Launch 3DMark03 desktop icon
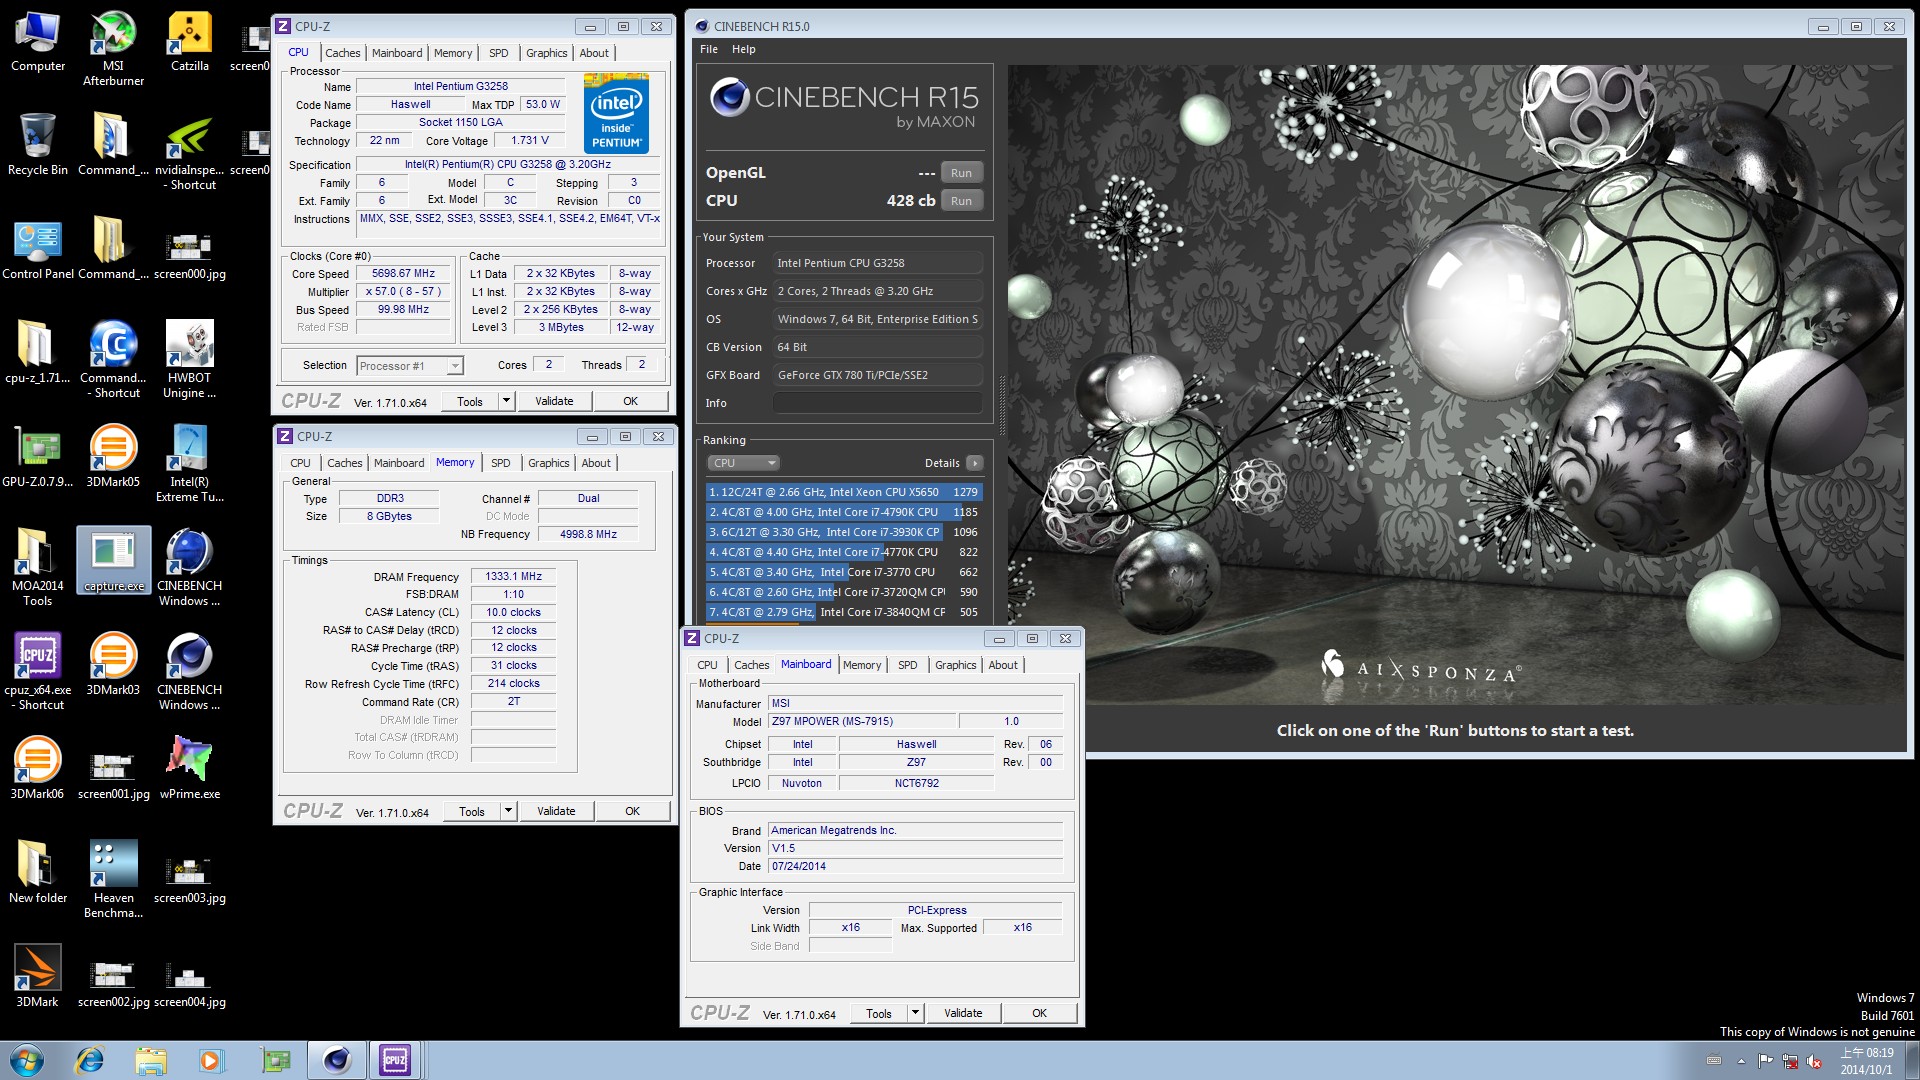 point(113,664)
